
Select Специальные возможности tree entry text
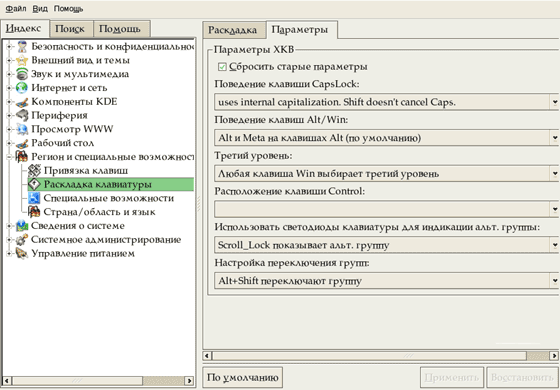[109, 198]
